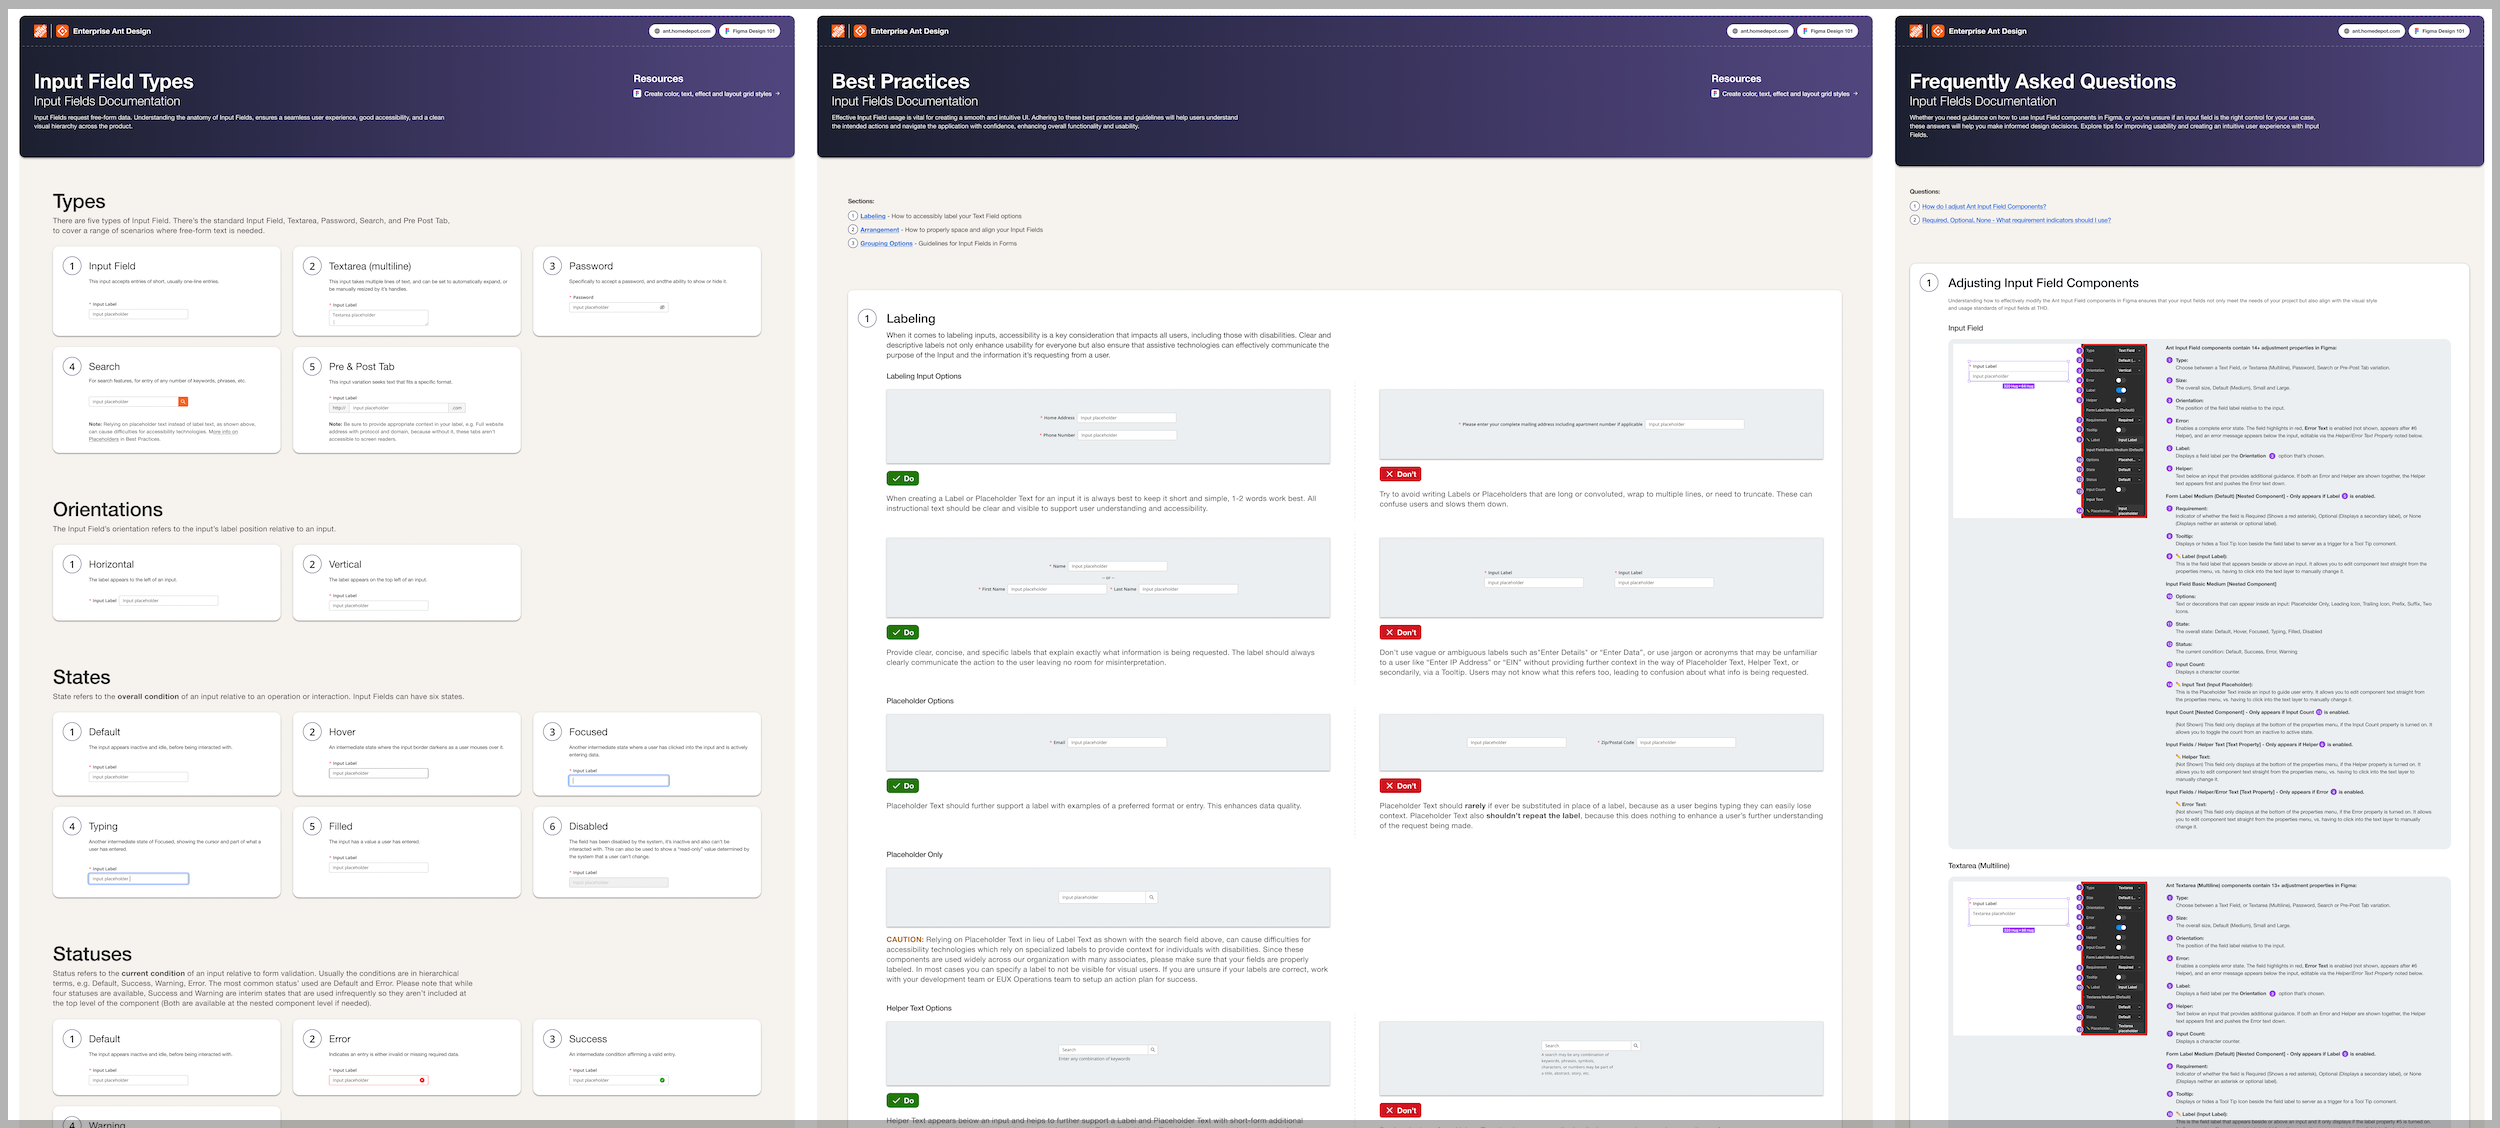
Task: Click numbered circle 5 on Pre & Post Tab card
Action: point(312,367)
